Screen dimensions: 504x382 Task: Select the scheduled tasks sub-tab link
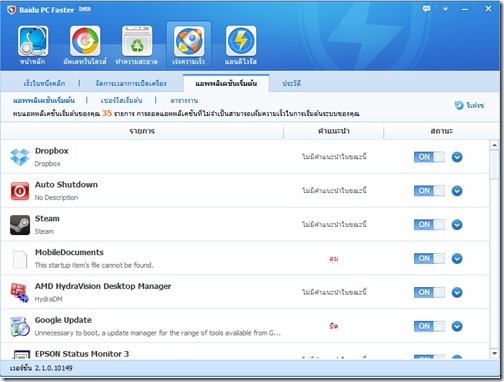coord(184,100)
